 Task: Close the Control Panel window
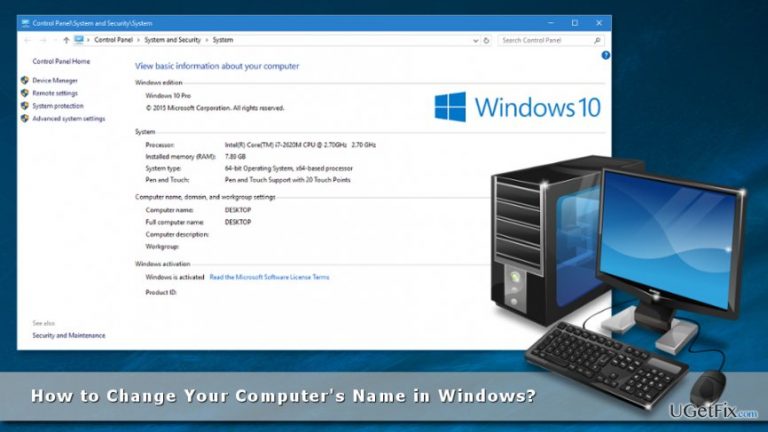599,23
